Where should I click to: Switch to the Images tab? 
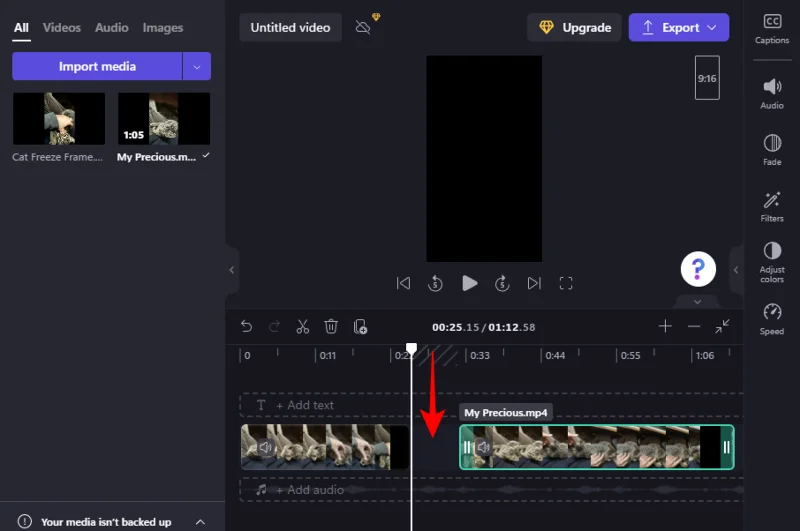[x=163, y=28]
